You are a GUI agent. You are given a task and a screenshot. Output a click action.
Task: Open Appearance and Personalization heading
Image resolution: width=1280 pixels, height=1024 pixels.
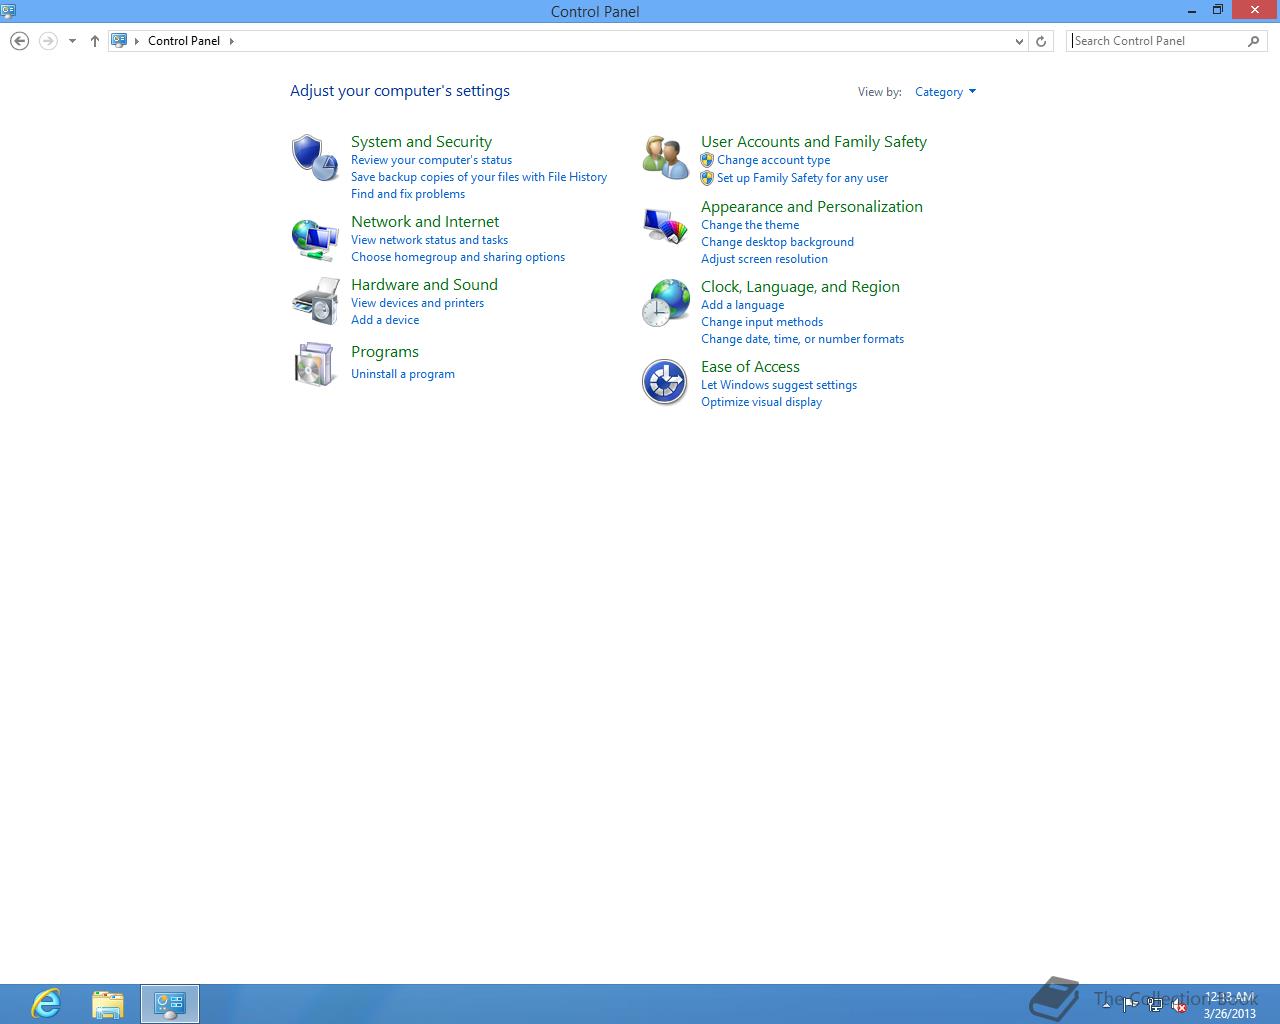812,207
